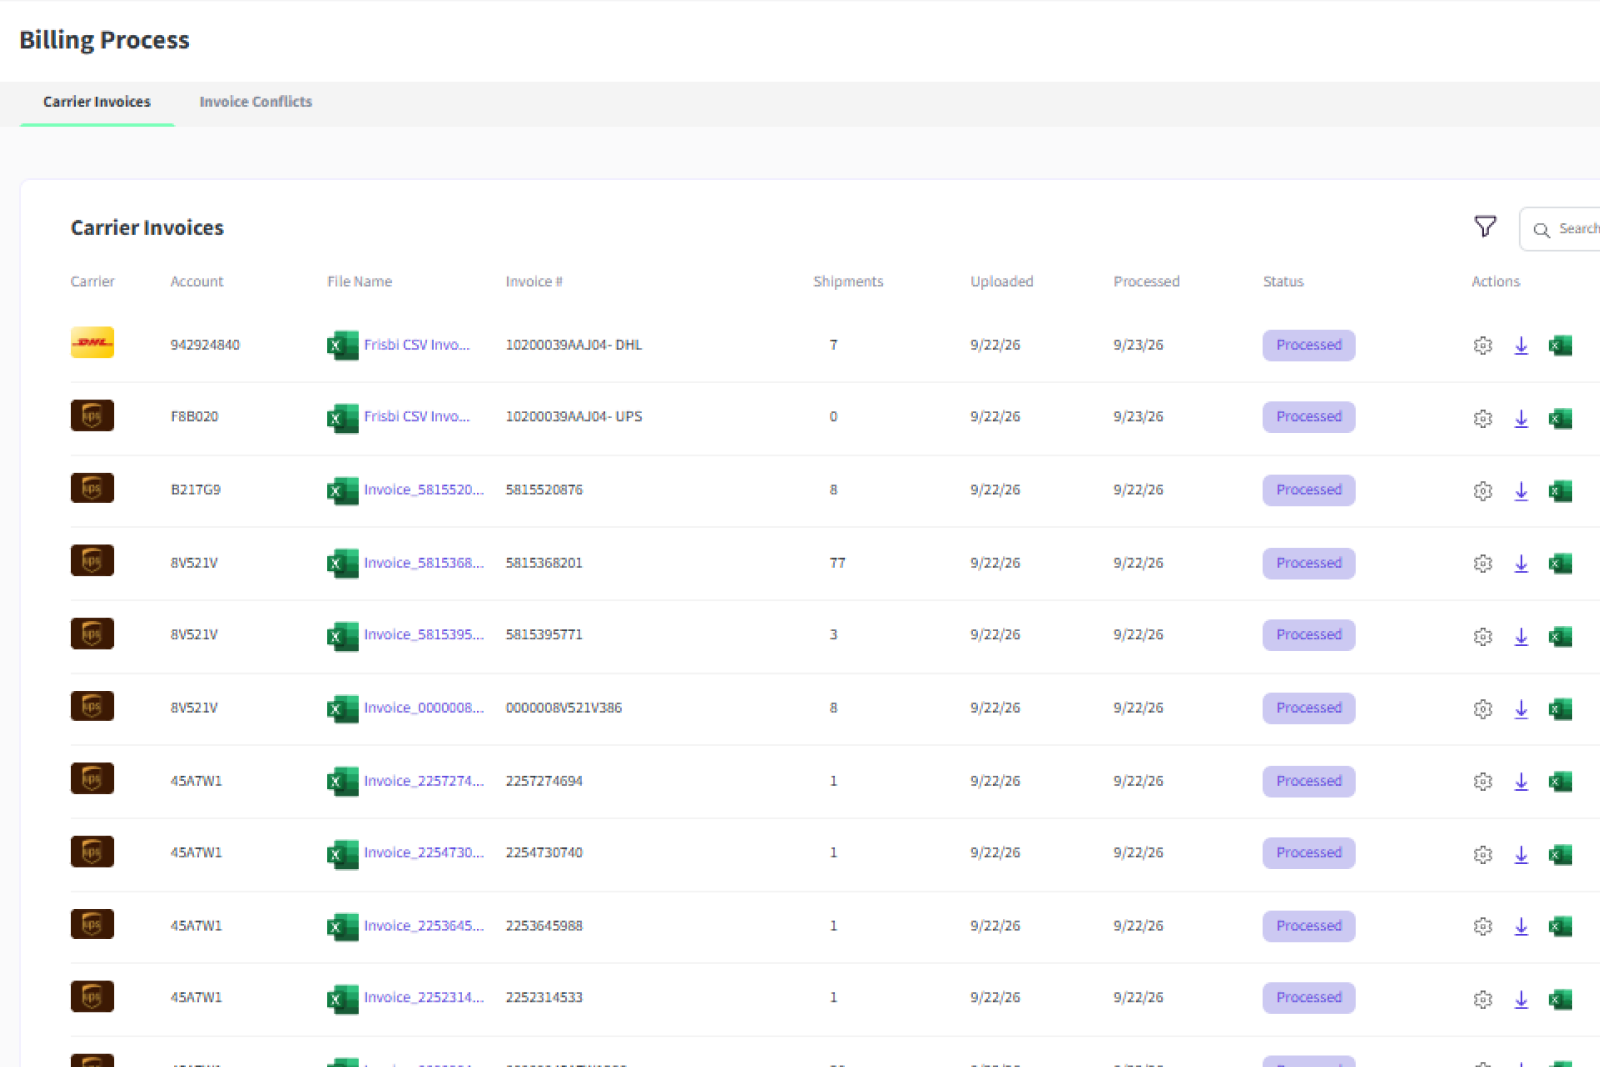
Task: Click the File Name column header
Action: [x=359, y=282]
